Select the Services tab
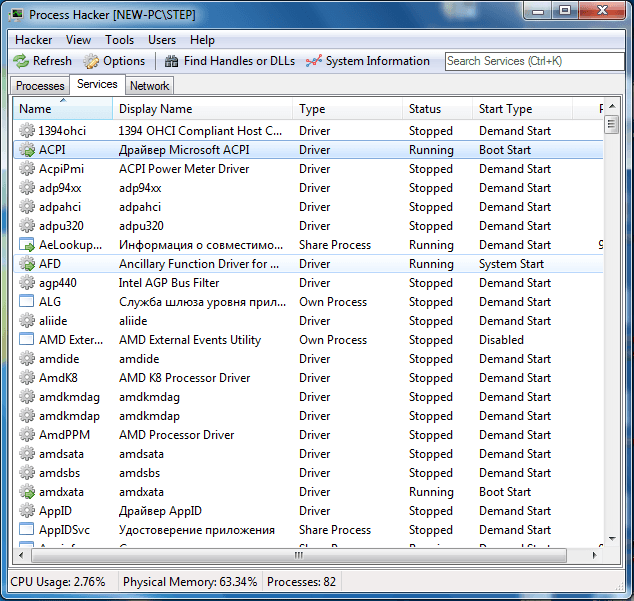The image size is (634, 601). click(x=97, y=84)
